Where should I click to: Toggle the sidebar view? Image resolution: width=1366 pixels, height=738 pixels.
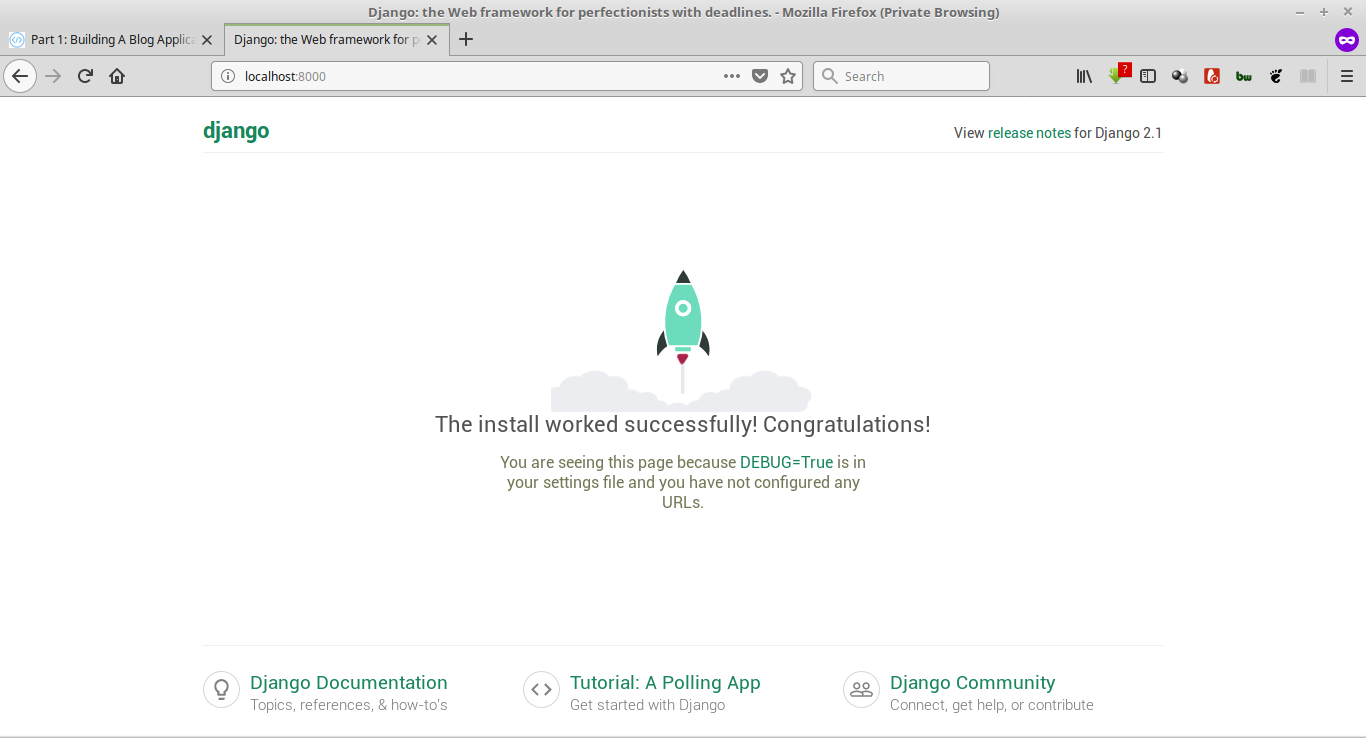(x=1148, y=76)
